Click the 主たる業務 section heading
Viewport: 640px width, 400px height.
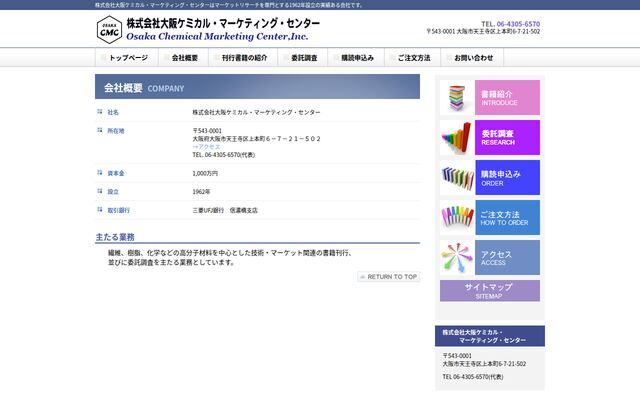[115, 237]
